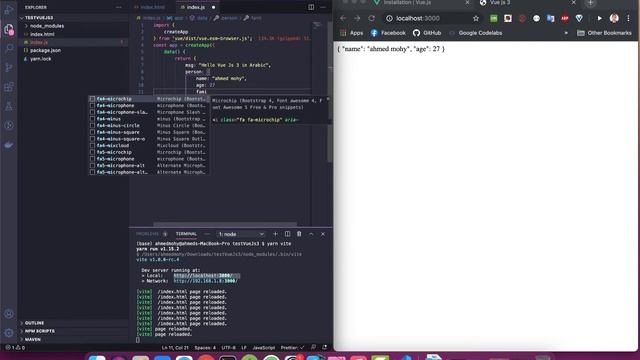
Task: Open a new Chrome tab
Action: [x=590, y=3]
